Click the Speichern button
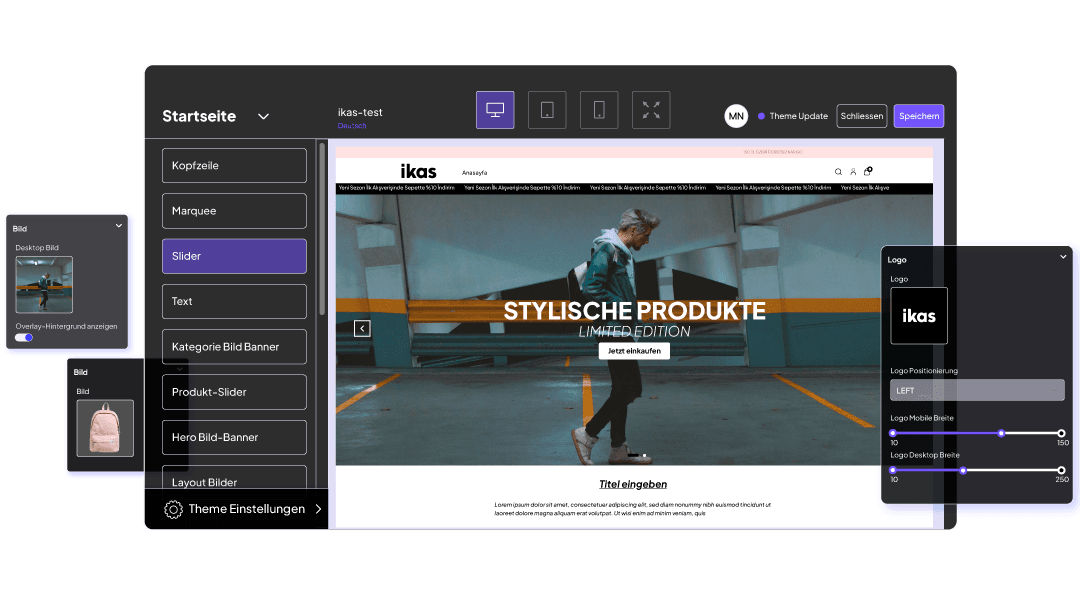This screenshot has height=600, width=1080. (x=919, y=116)
